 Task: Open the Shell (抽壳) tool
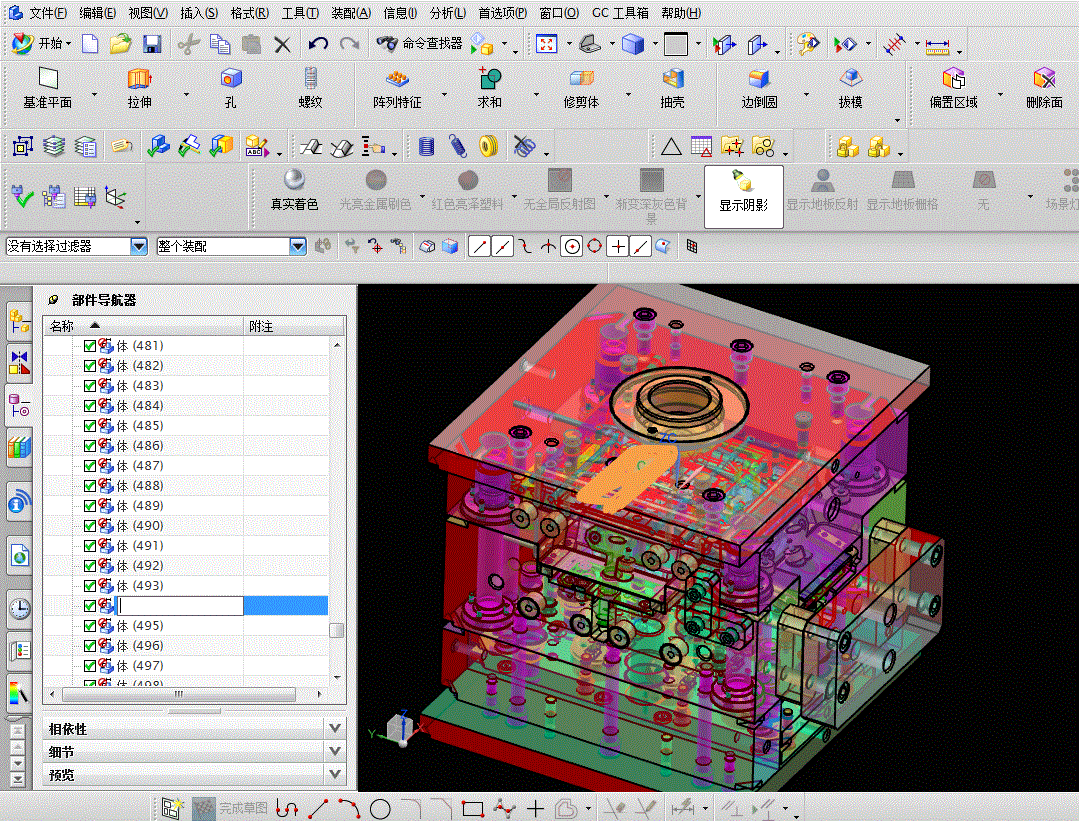[x=673, y=87]
